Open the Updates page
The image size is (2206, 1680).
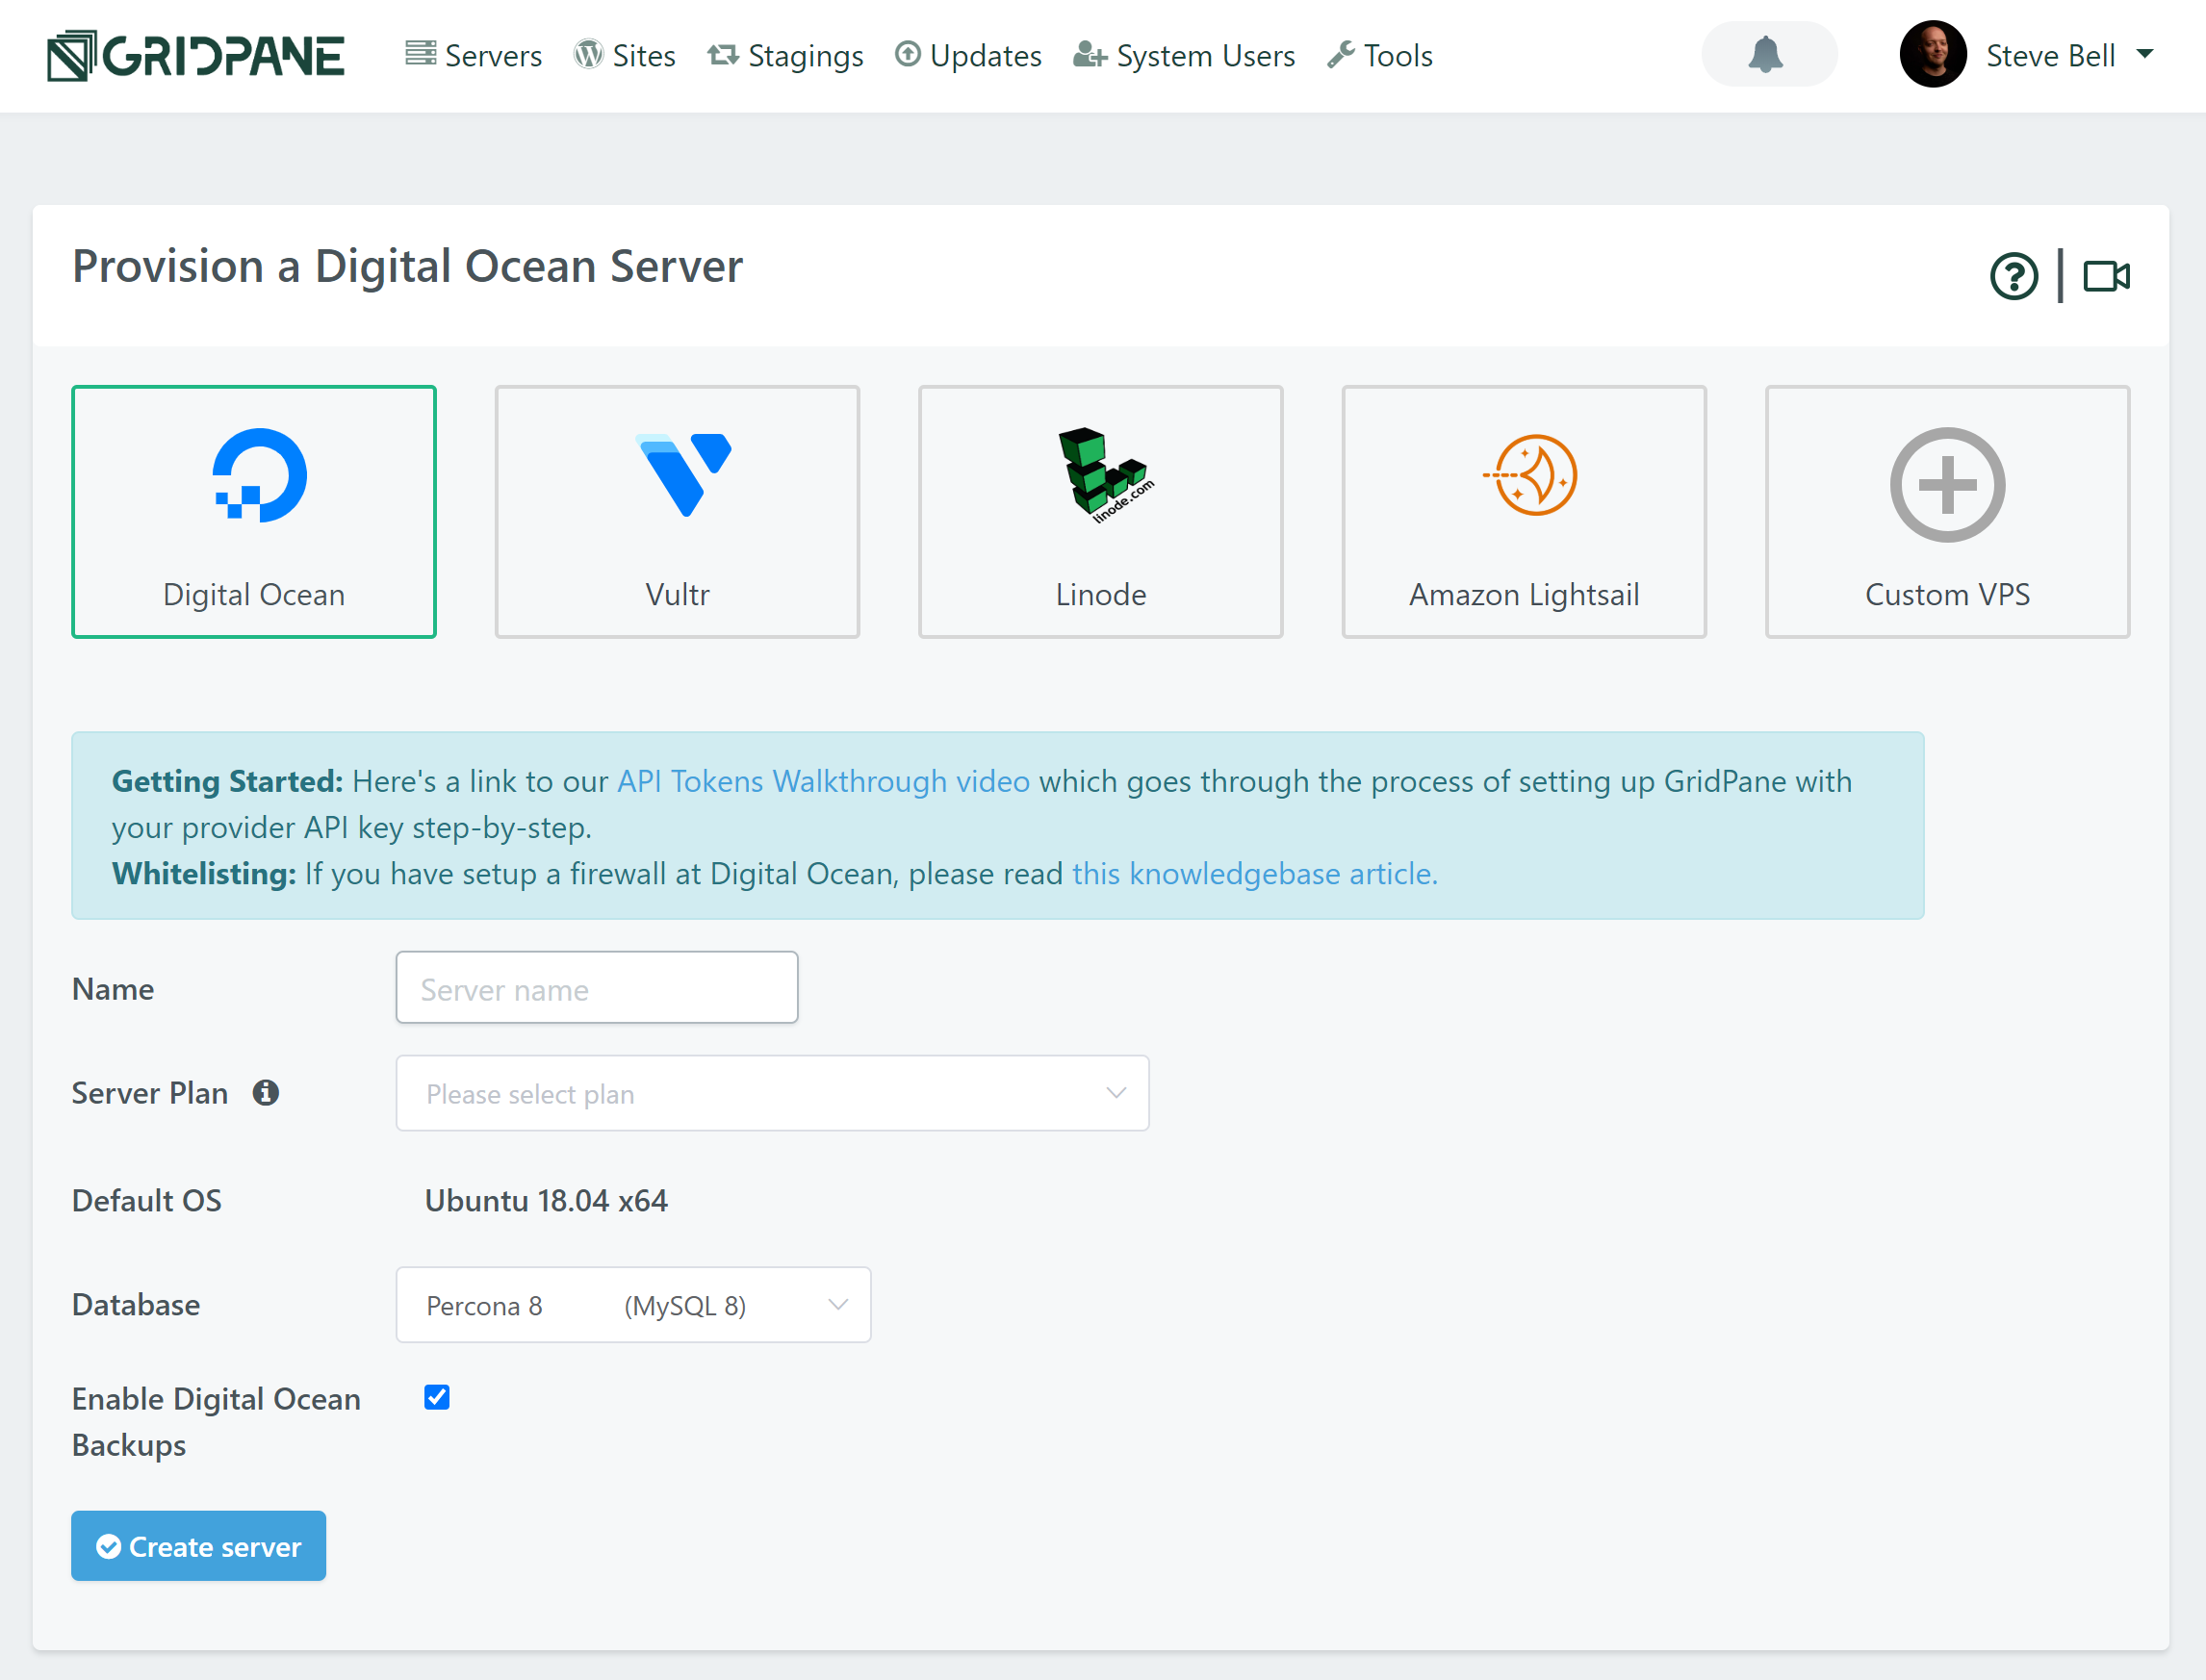pyautogui.click(x=968, y=55)
